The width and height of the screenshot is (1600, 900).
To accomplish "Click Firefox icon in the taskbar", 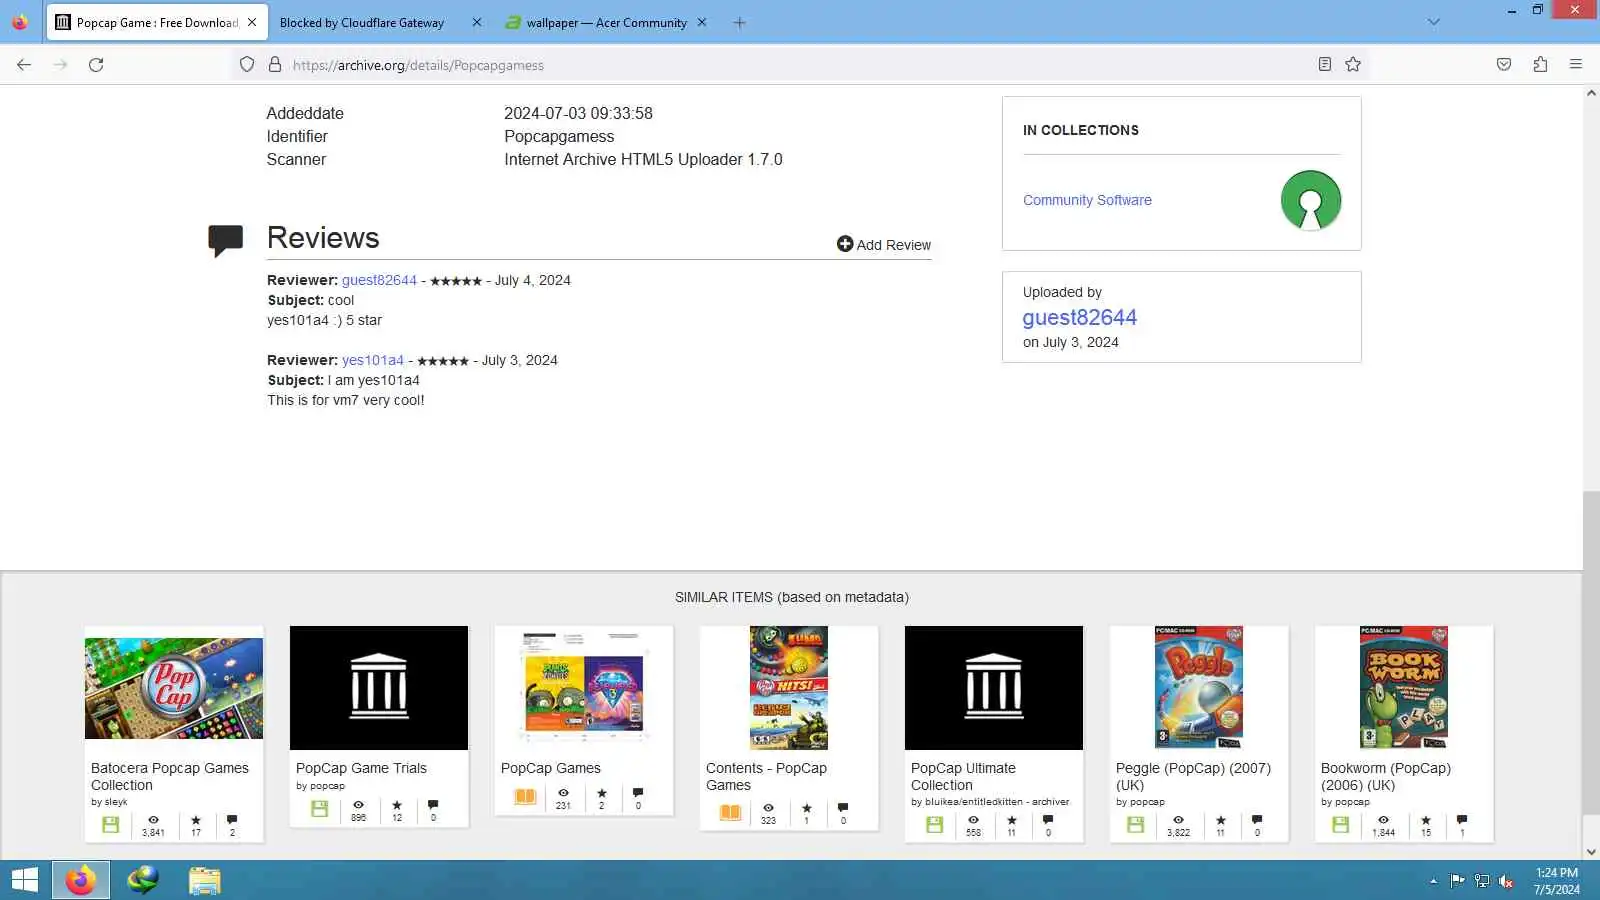I will point(81,880).
